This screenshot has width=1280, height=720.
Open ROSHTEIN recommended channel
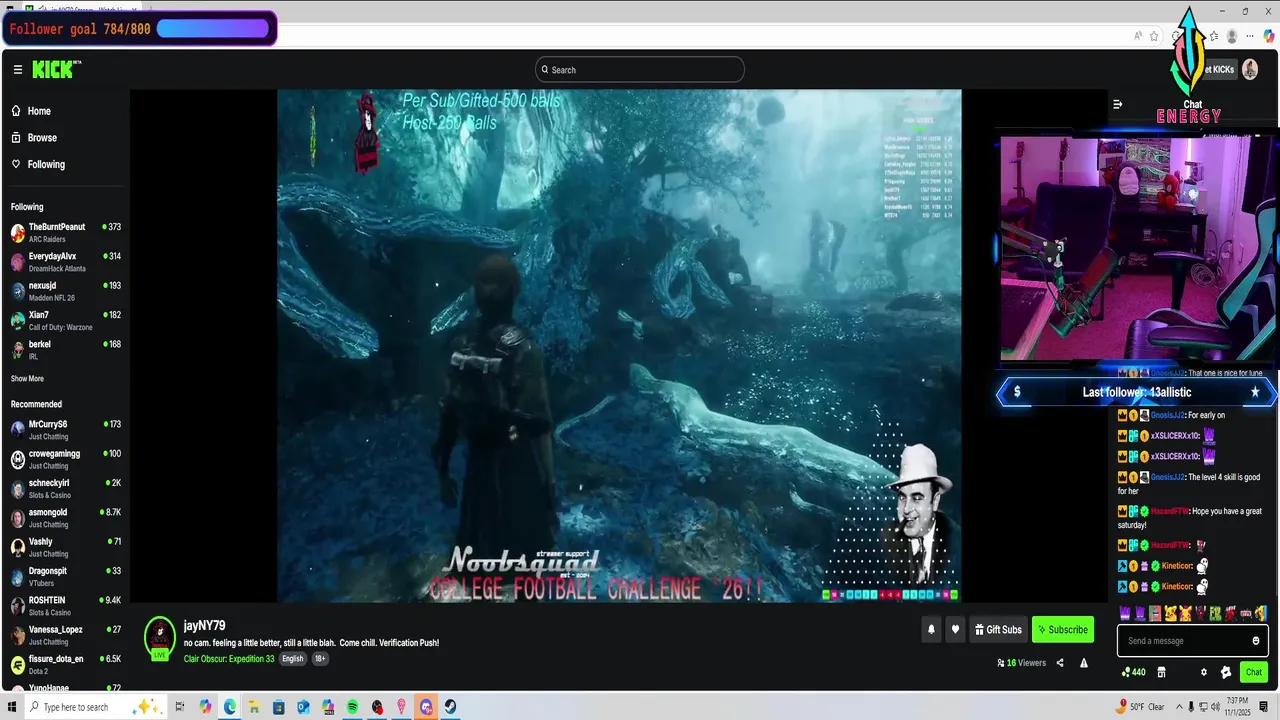point(65,606)
